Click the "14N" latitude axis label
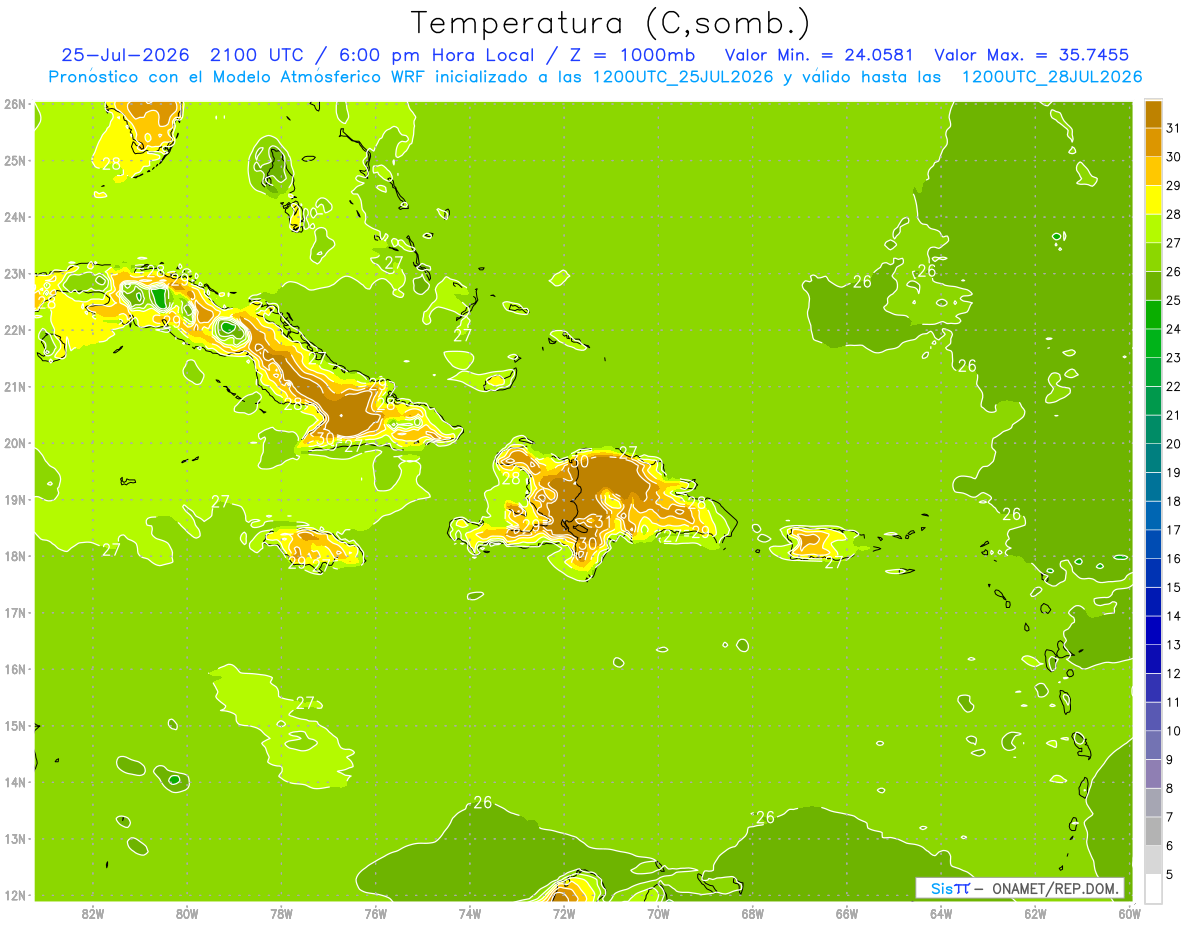 coord(15,782)
